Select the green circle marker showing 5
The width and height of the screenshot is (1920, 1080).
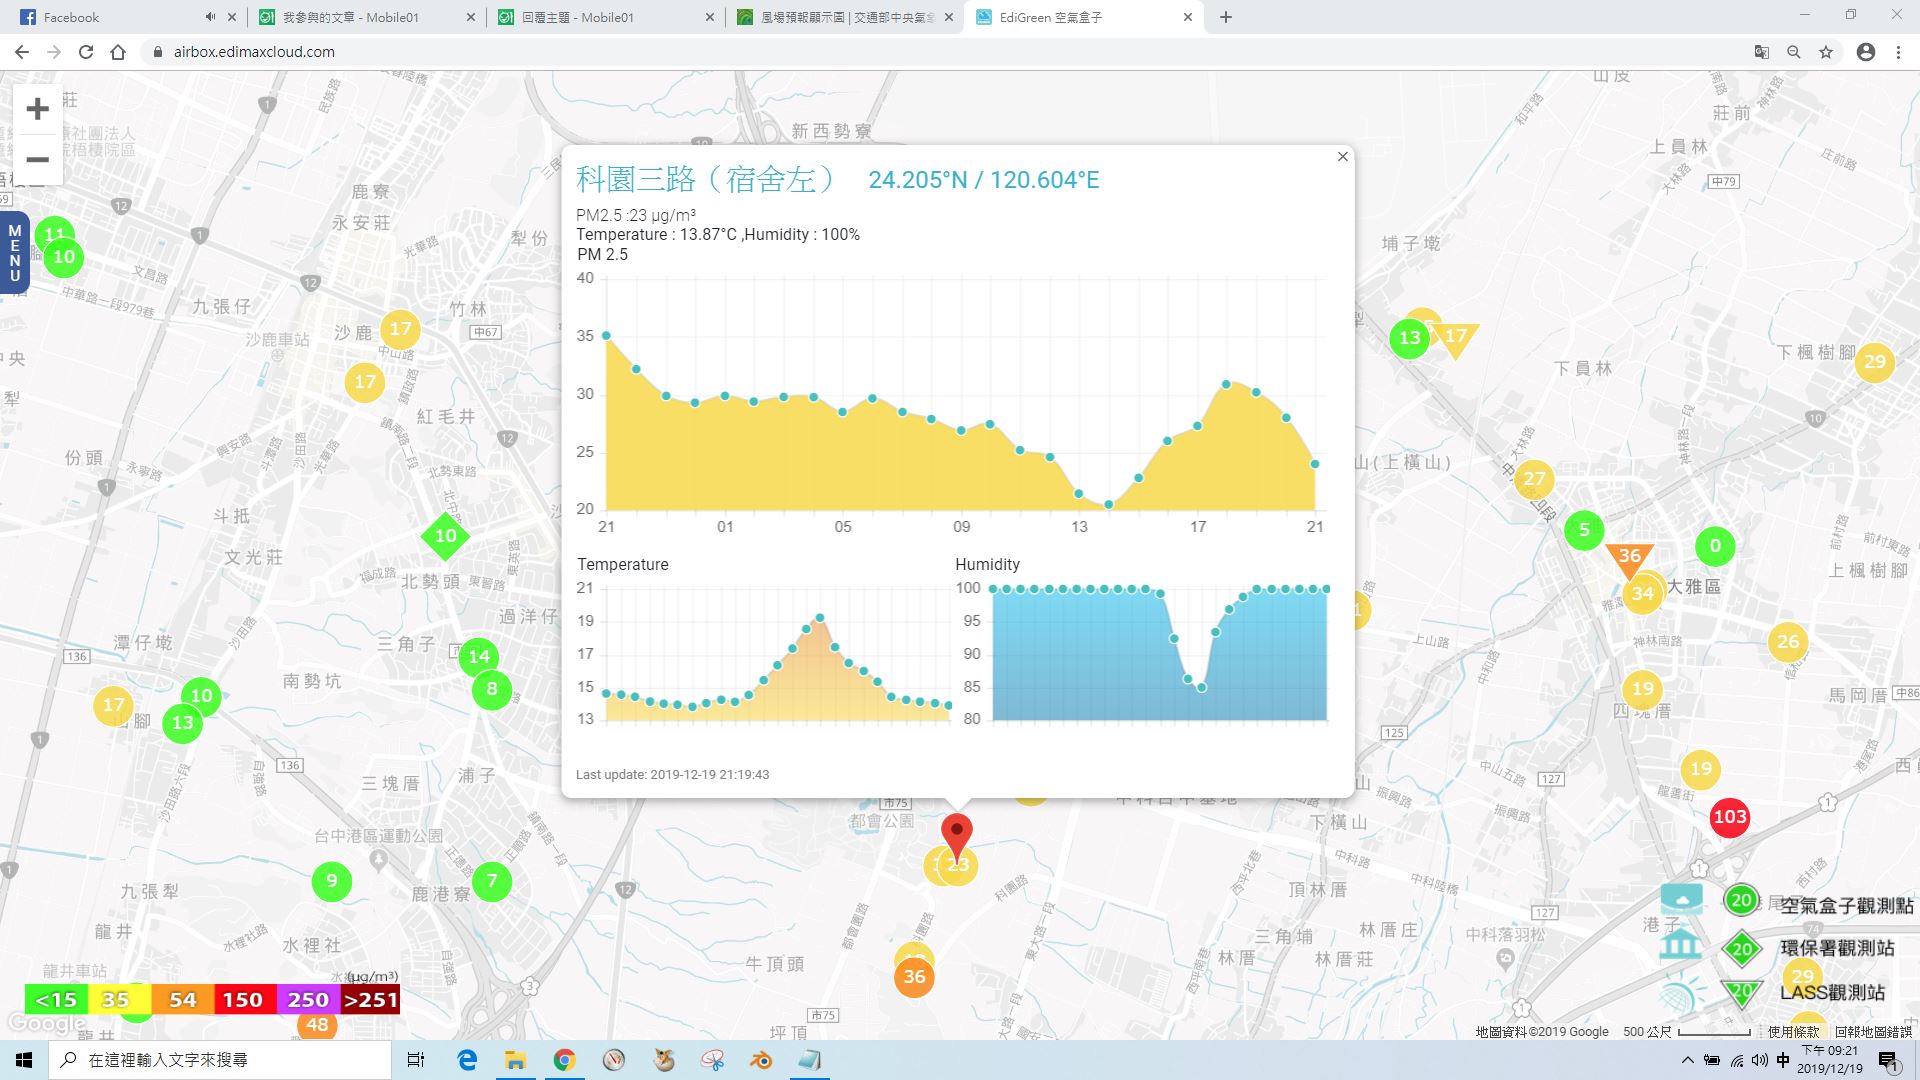click(1584, 530)
